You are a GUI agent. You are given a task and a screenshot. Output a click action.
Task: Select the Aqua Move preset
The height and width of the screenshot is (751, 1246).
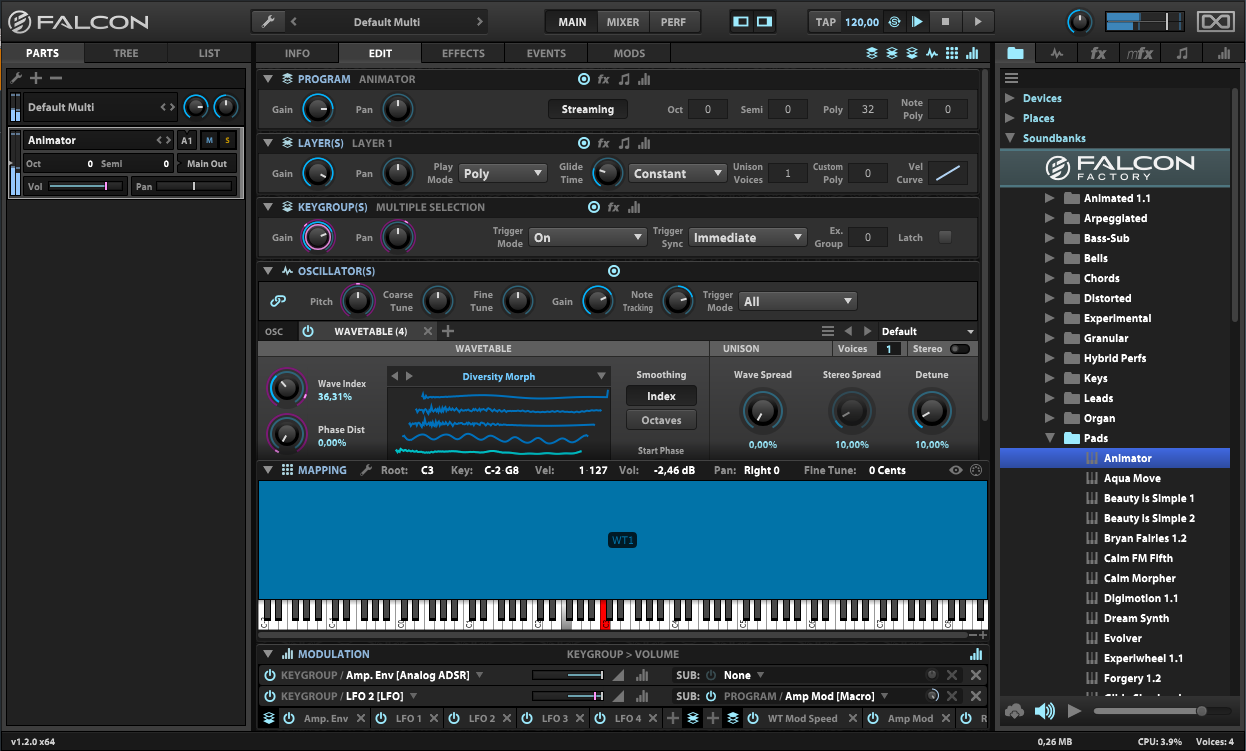pos(1132,478)
